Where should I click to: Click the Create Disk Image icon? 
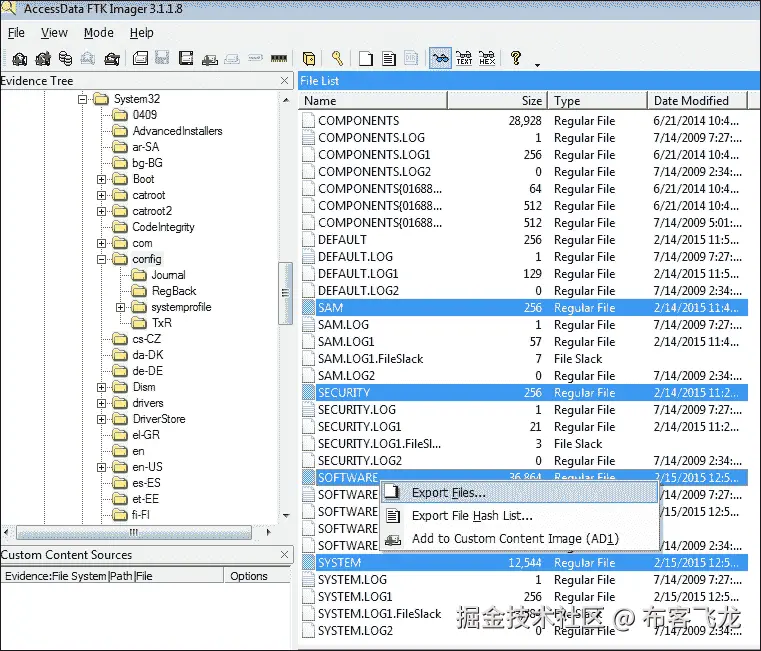tap(140, 59)
